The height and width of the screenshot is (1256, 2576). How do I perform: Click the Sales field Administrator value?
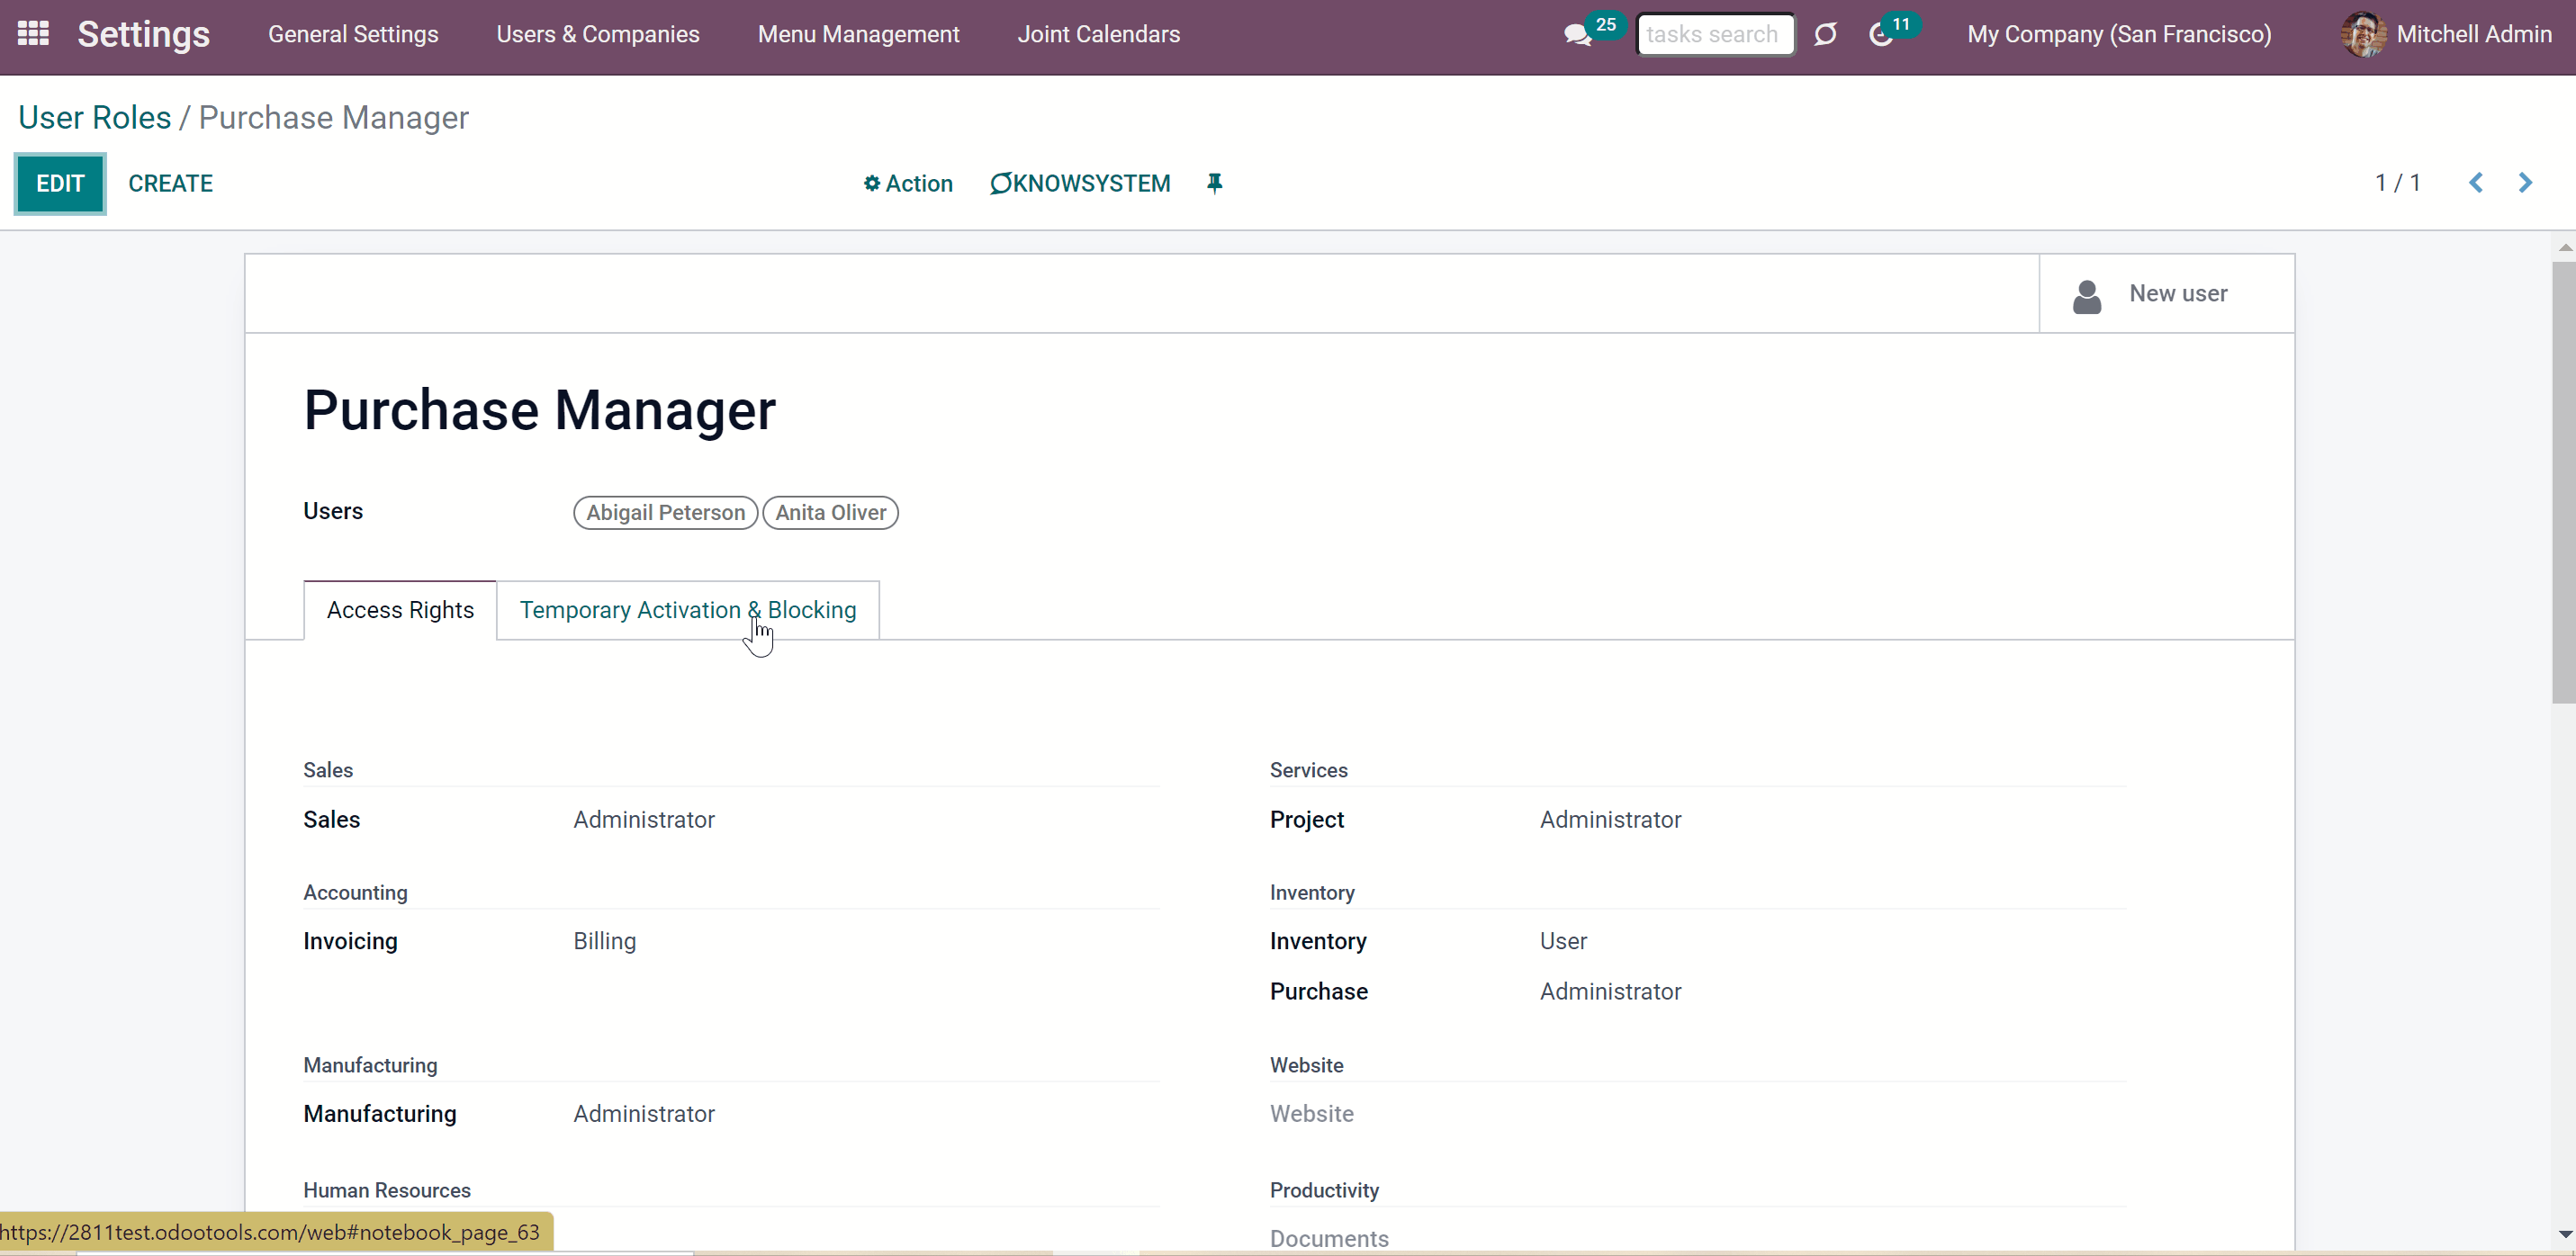(644, 820)
